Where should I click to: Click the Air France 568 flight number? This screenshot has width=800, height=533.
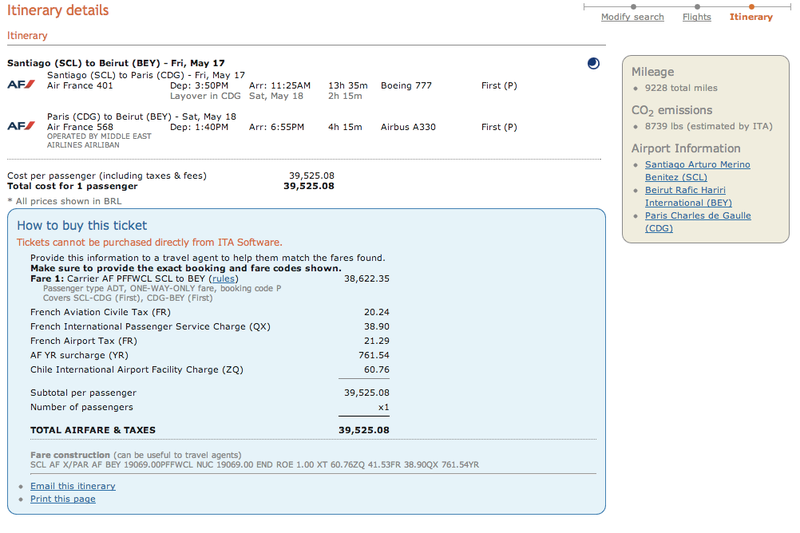(x=80, y=127)
